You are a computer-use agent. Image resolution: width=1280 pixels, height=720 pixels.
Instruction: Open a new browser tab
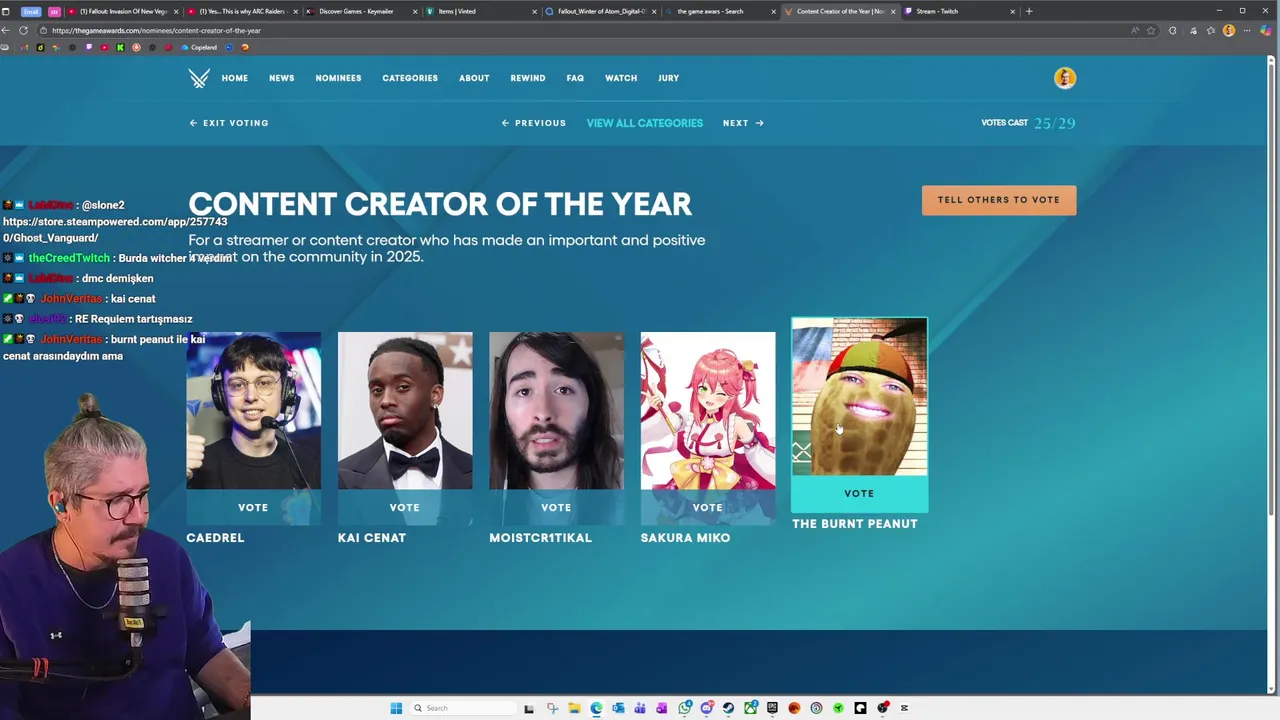pos(1029,11)
